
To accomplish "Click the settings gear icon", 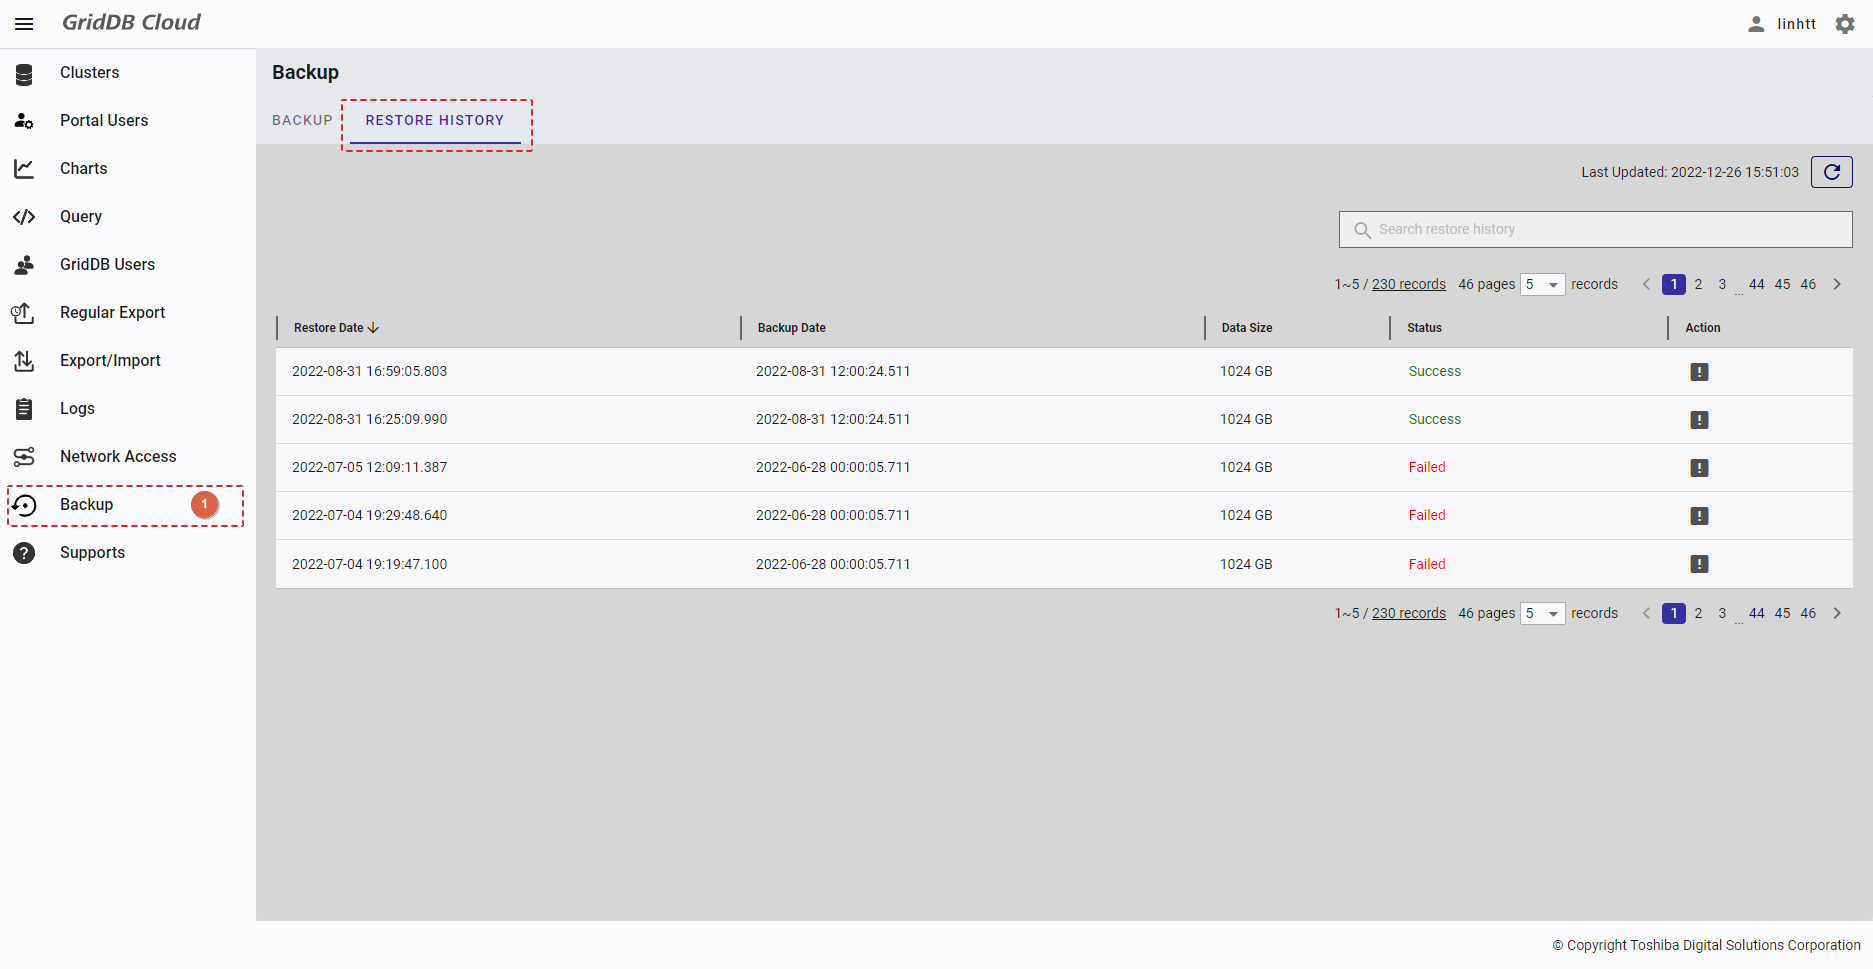I will tap(1845, 24).
